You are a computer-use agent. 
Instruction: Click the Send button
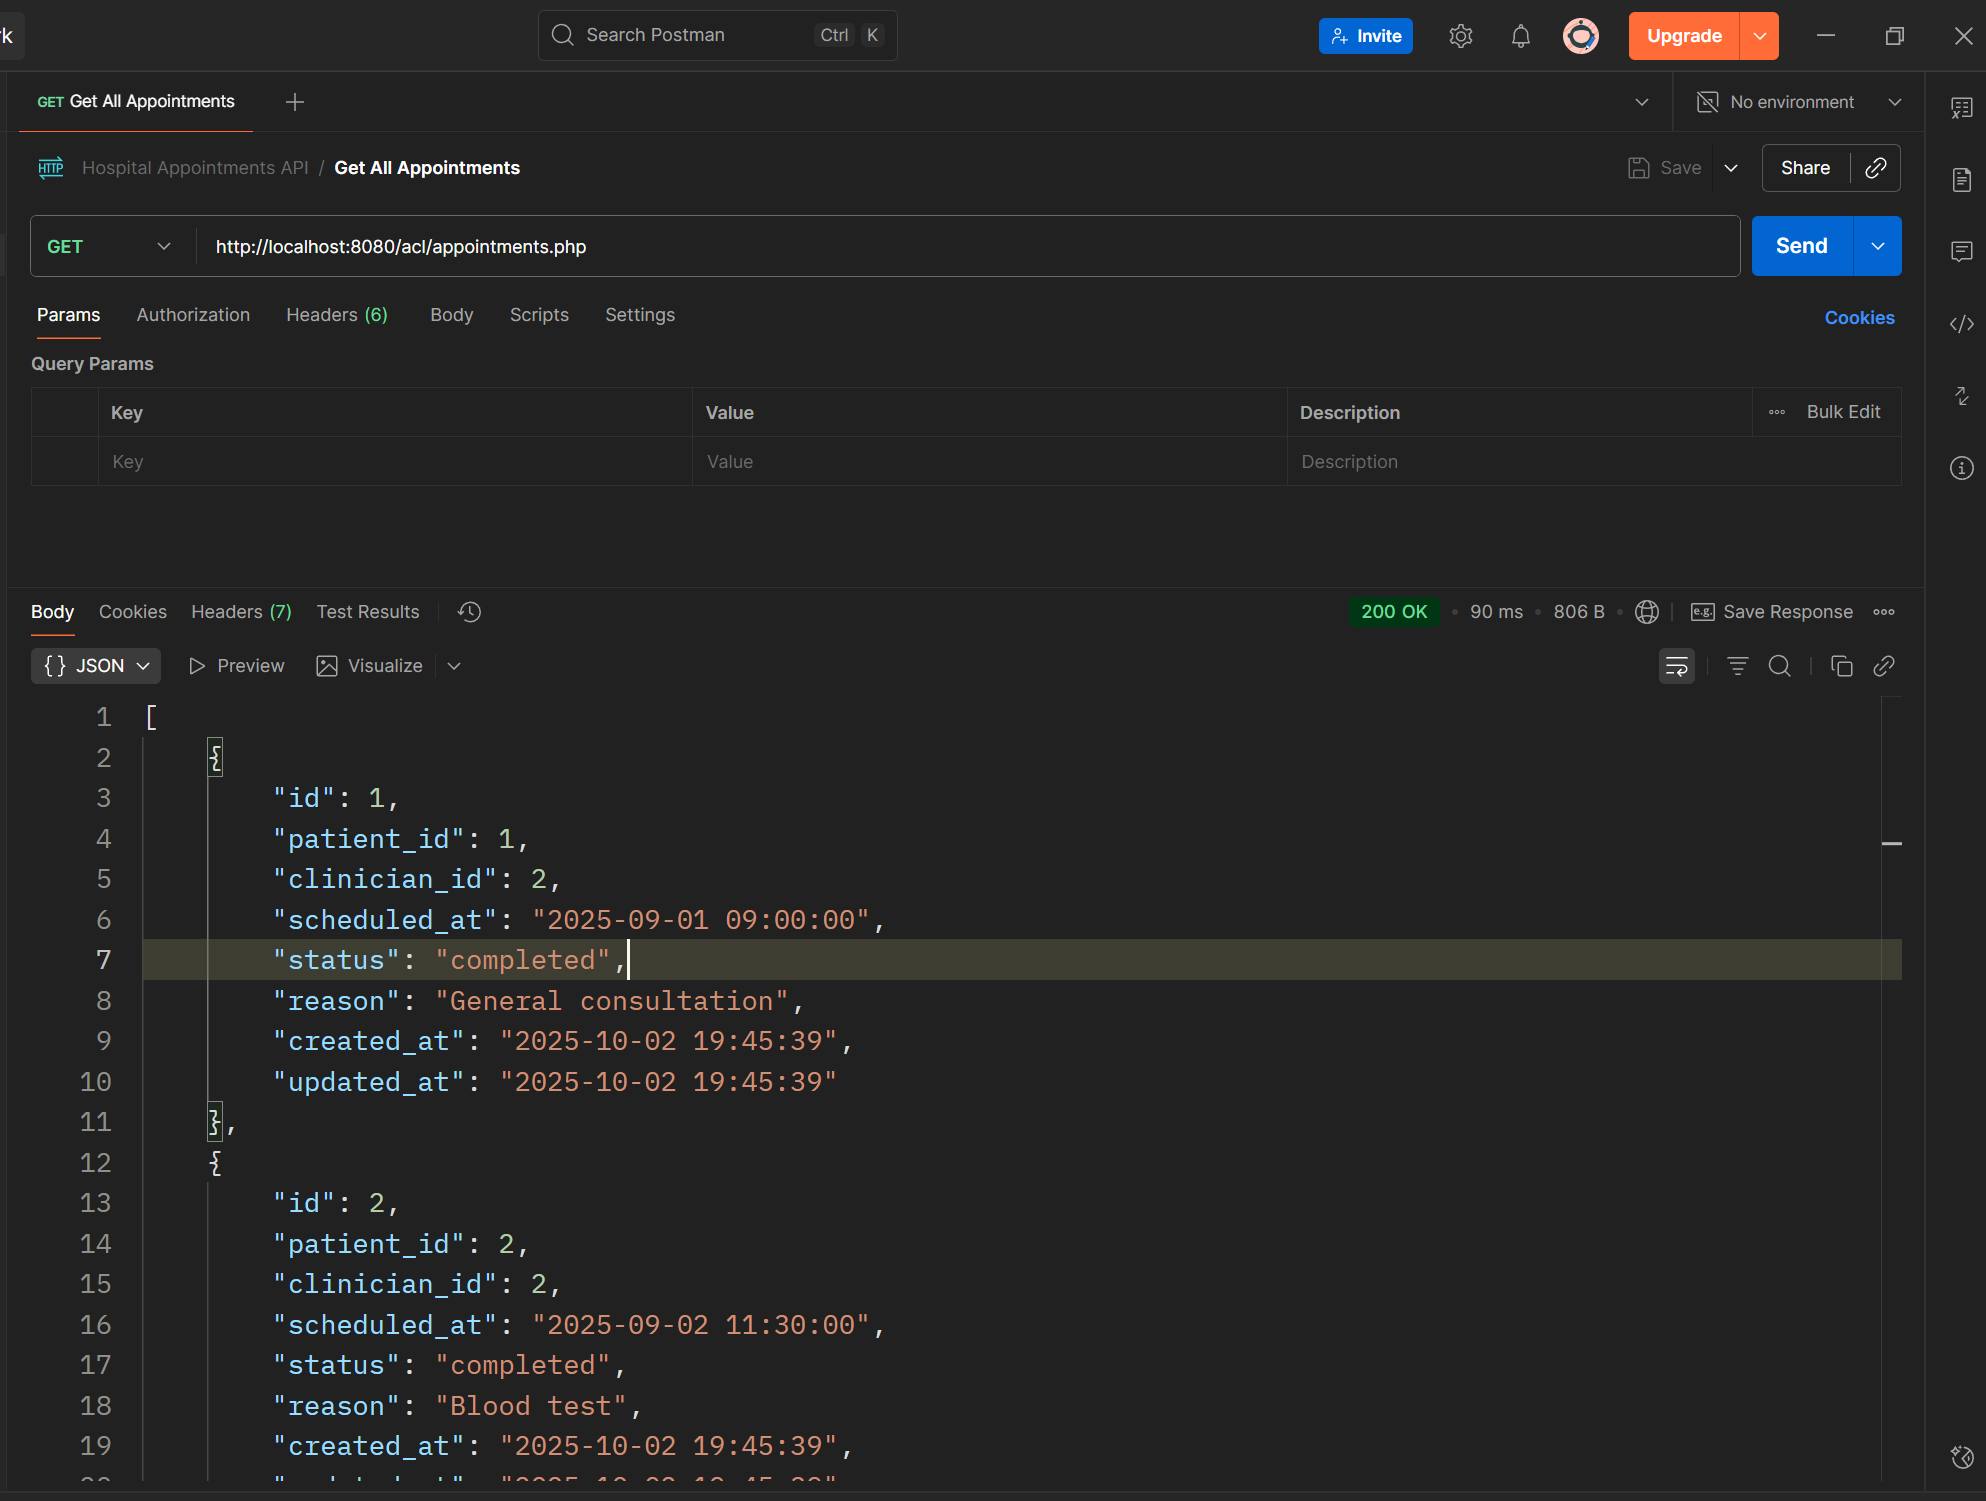1801,247
